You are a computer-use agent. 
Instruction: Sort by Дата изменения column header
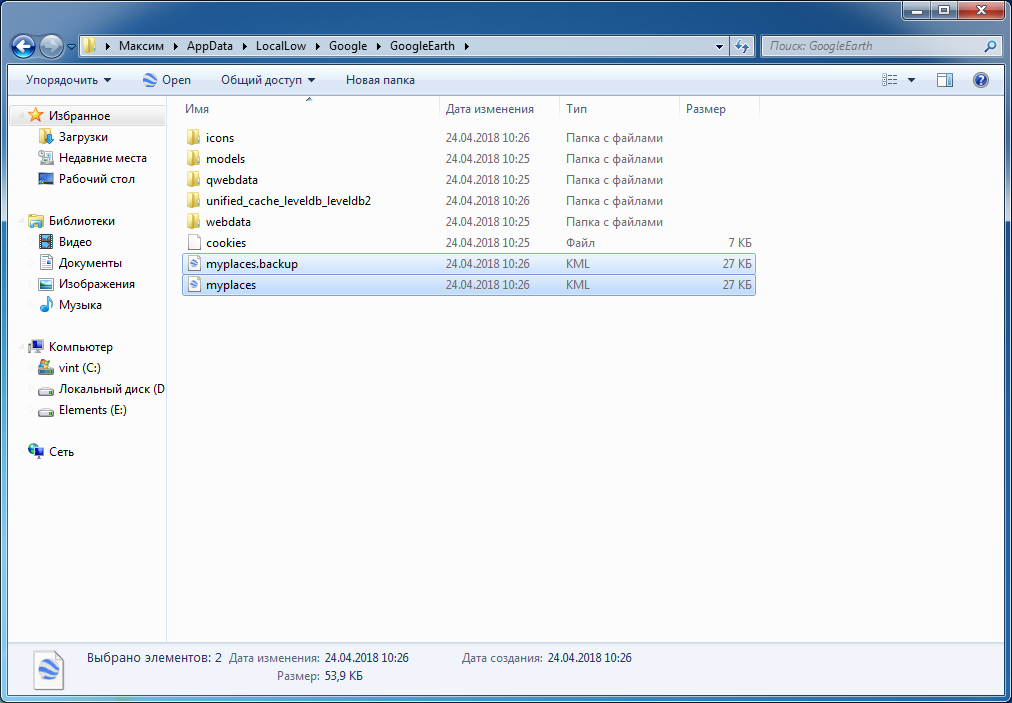pyautogui.click(x=490, y=109)
